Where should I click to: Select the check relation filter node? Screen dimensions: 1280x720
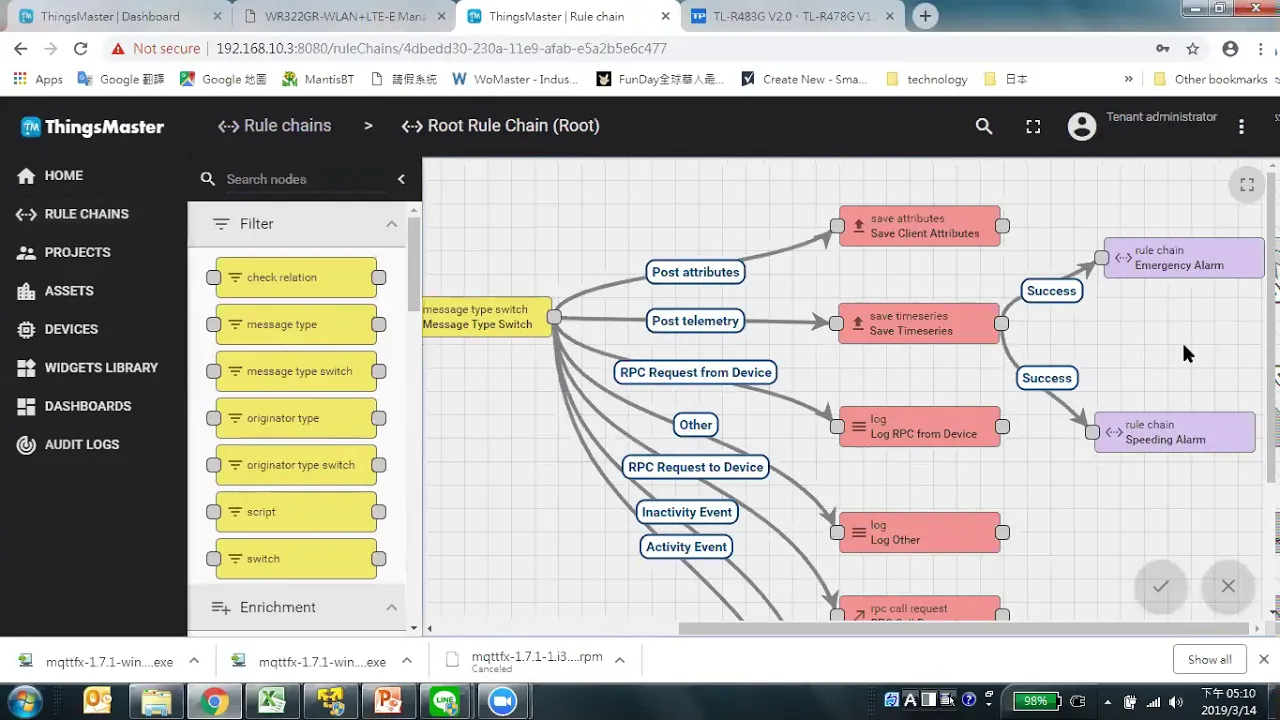coord(296,277)
